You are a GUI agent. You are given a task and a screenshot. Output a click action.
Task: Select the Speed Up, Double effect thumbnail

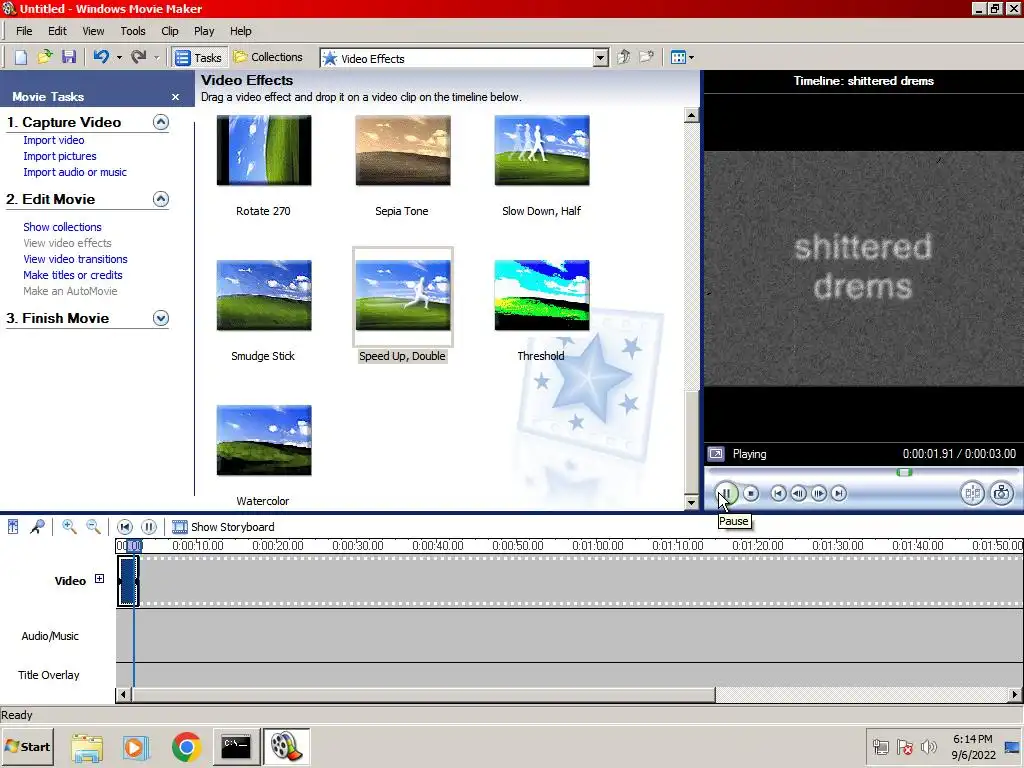pos(403,295)
